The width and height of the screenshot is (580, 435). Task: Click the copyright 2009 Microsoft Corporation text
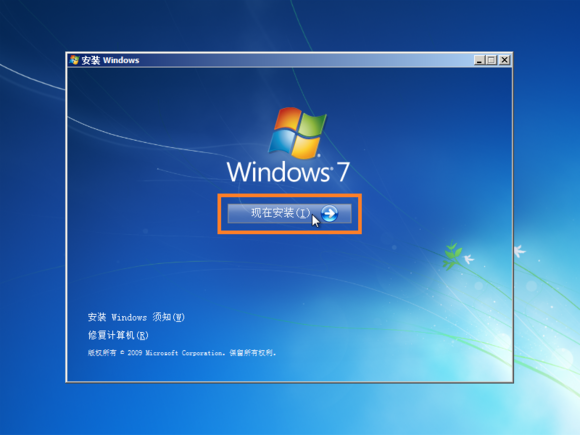[182, 353]
